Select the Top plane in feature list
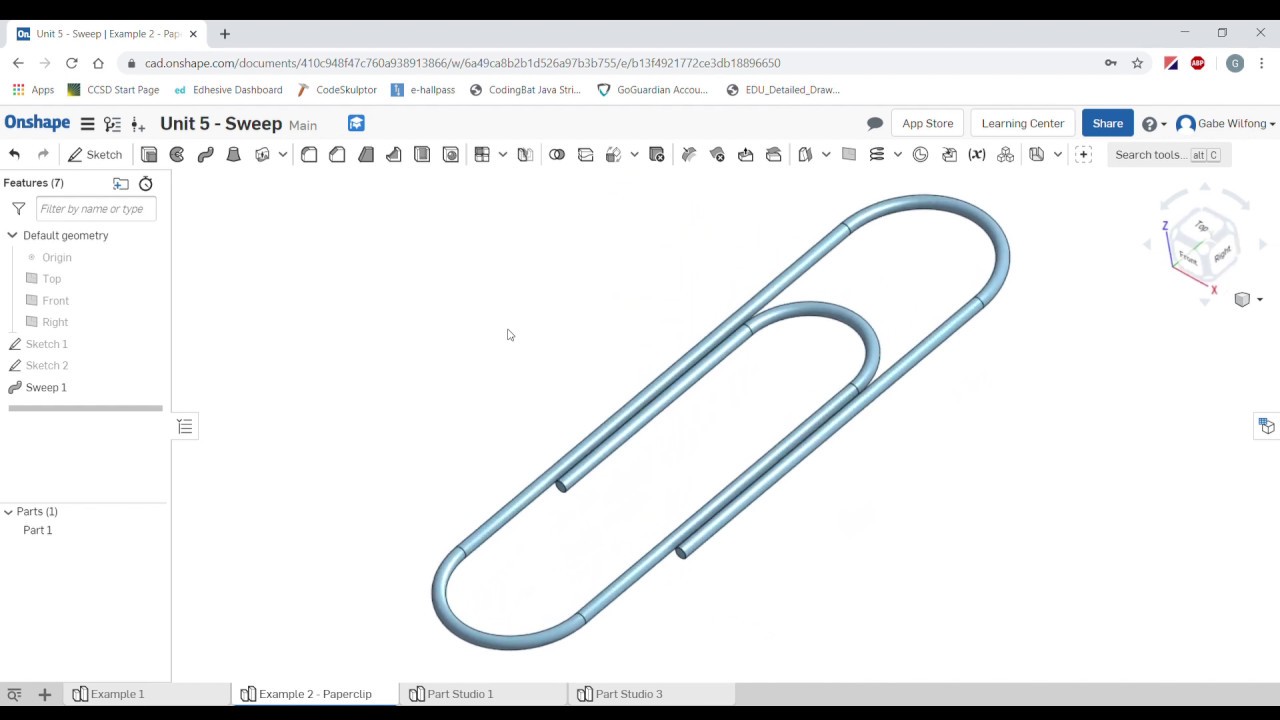1280x720 pixels. pyautogui.click(x=52, y=279)
